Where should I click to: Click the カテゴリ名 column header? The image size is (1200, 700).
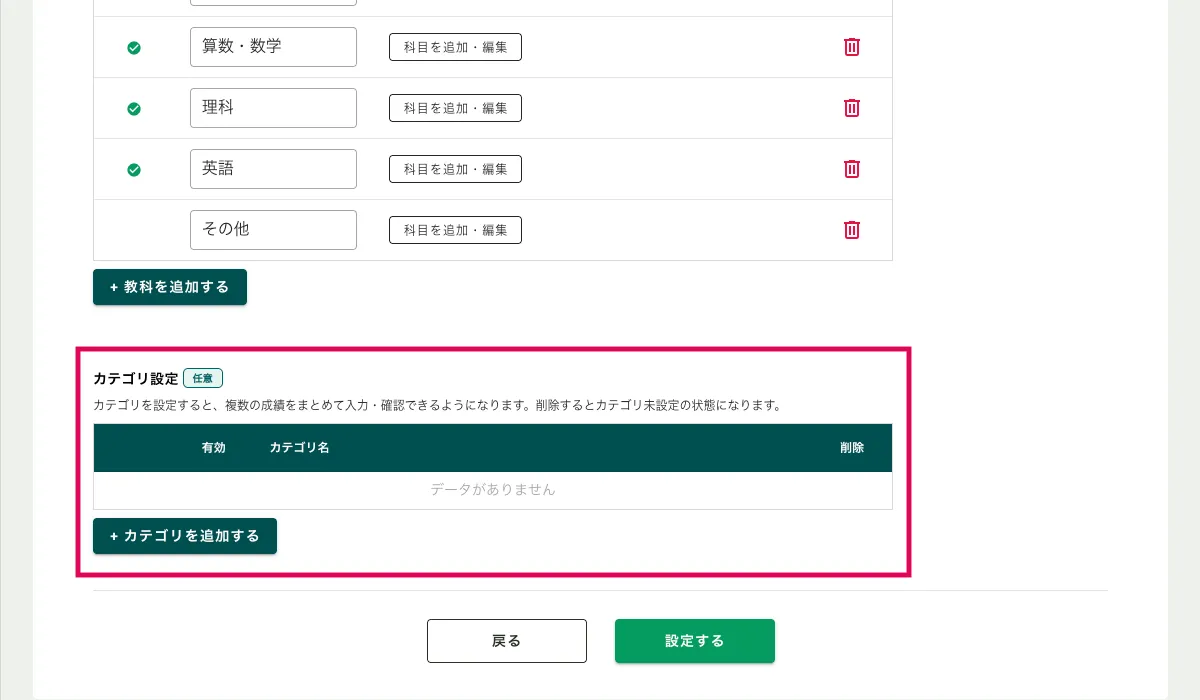(x=300, y=448)
